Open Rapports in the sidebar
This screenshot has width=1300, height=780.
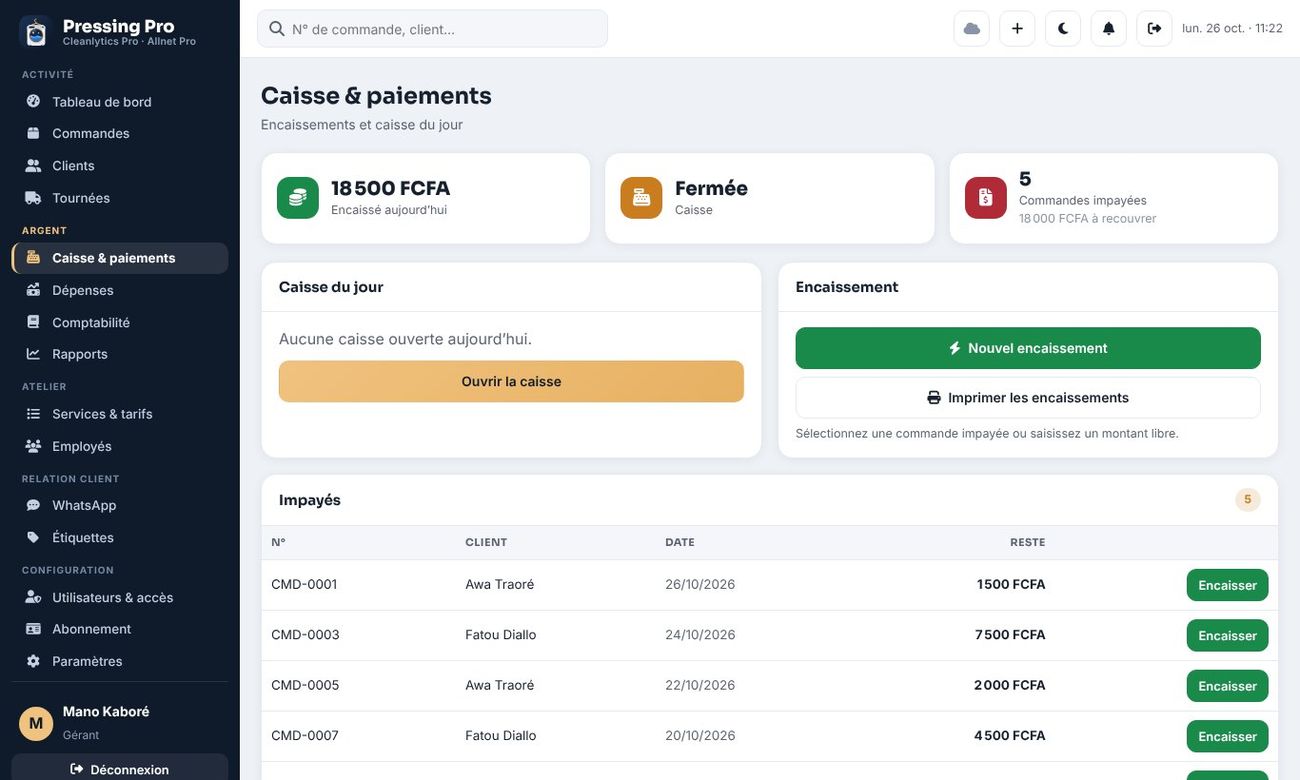(x=120, y=354)
